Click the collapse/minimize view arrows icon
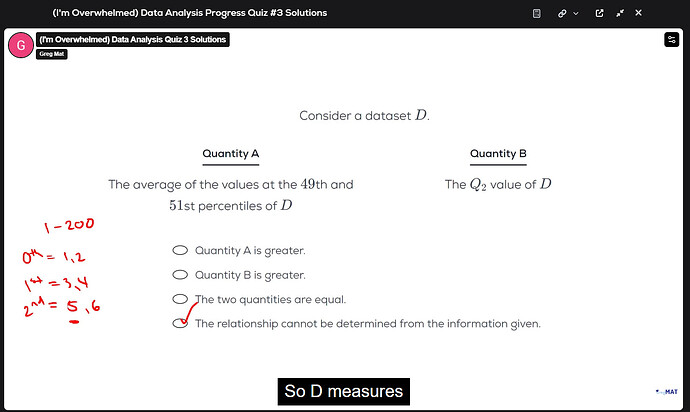The width and height of the screenshot is (690, 412). 619,13
